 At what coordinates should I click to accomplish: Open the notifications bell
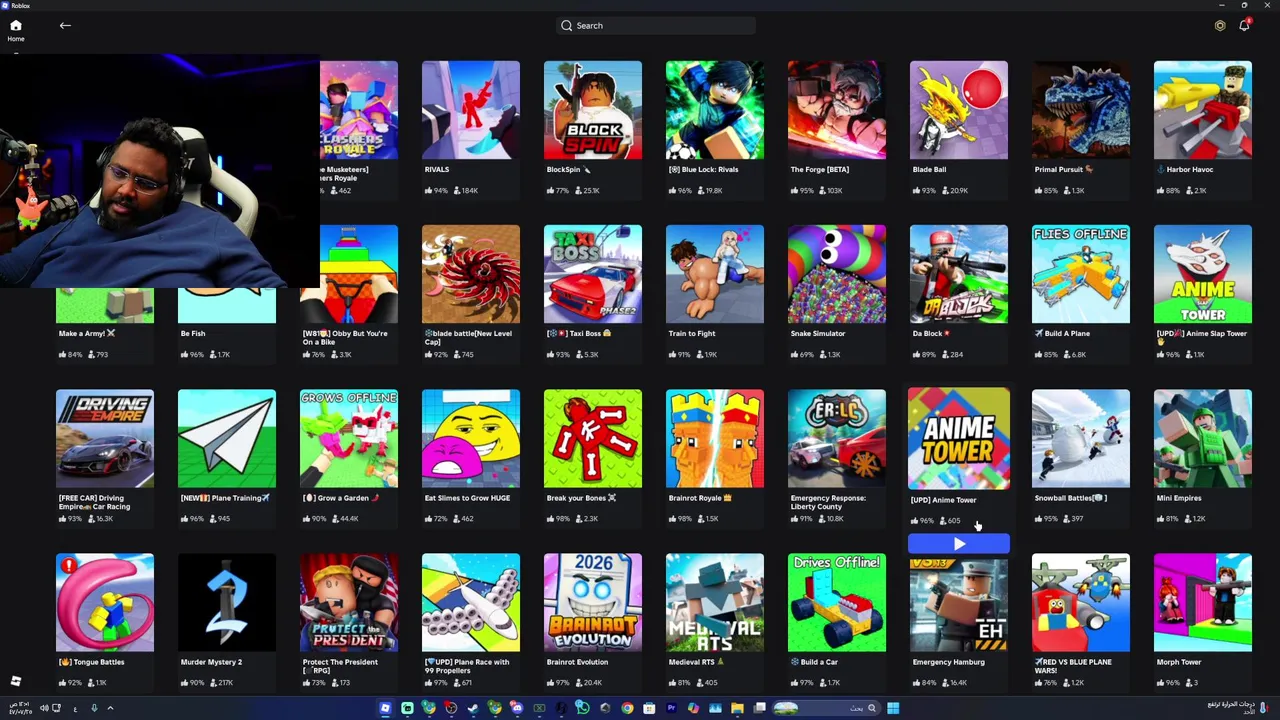pos(1244,25)
